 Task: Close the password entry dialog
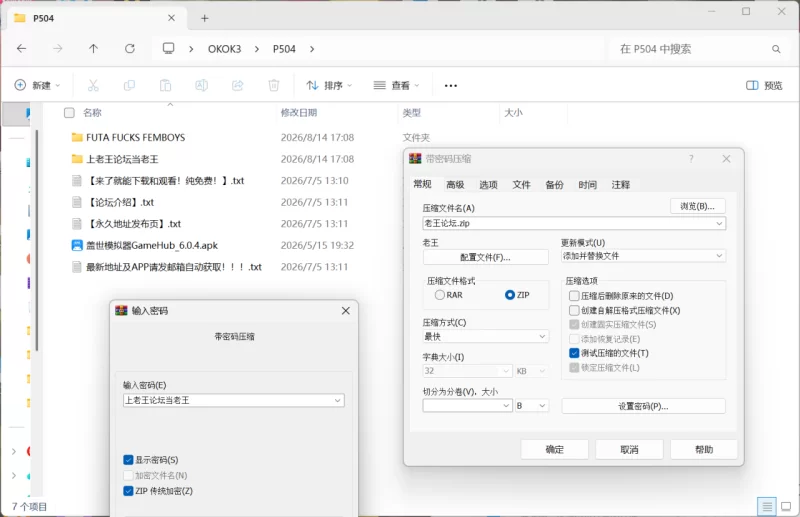coord(345,311)
